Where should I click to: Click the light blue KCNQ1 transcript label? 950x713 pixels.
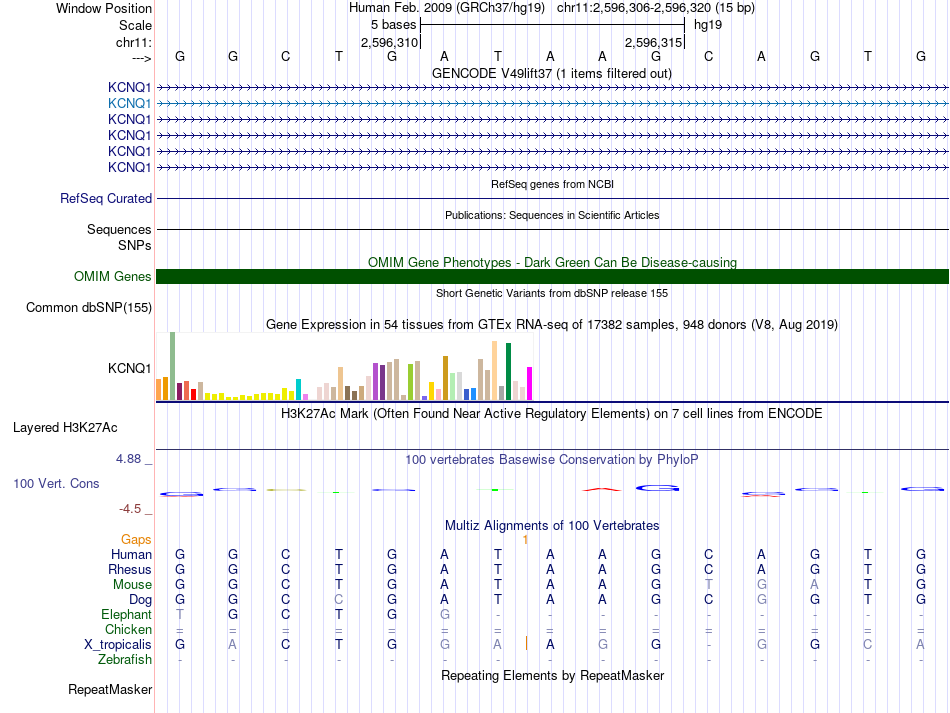click(129, 103)
